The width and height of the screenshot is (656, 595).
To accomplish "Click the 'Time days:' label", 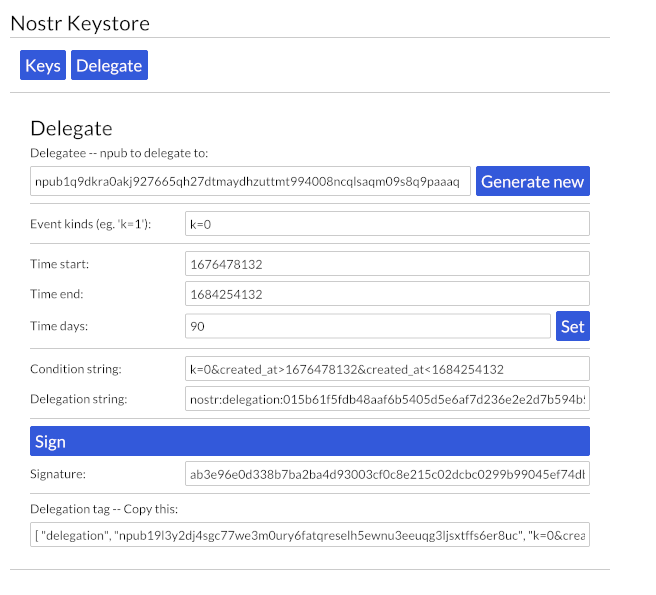I will 59,326.
